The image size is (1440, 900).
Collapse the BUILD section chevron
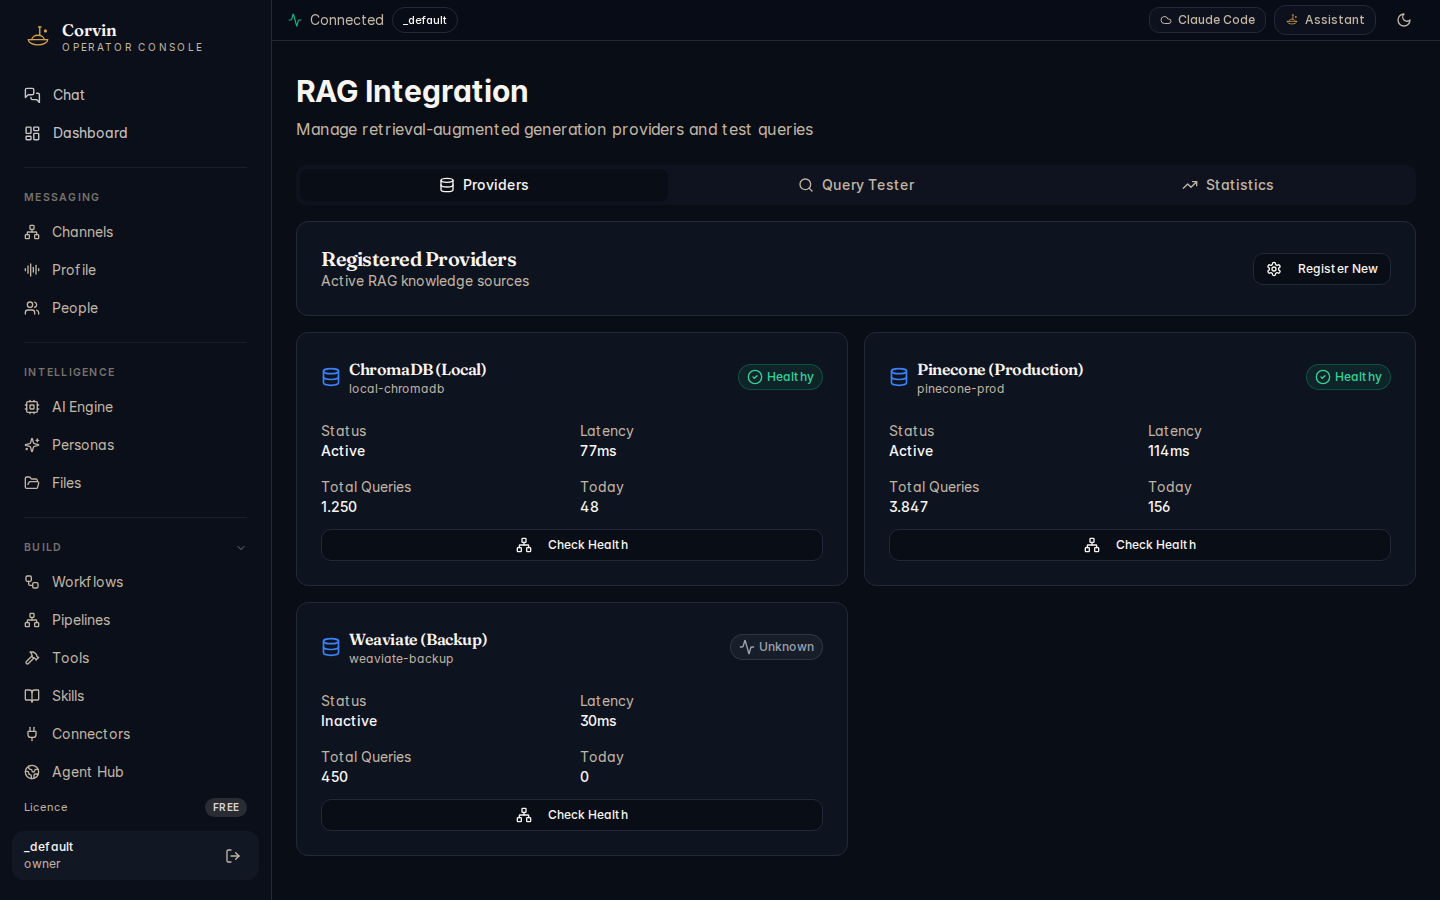pyautogui.click(x=241, y=548)
